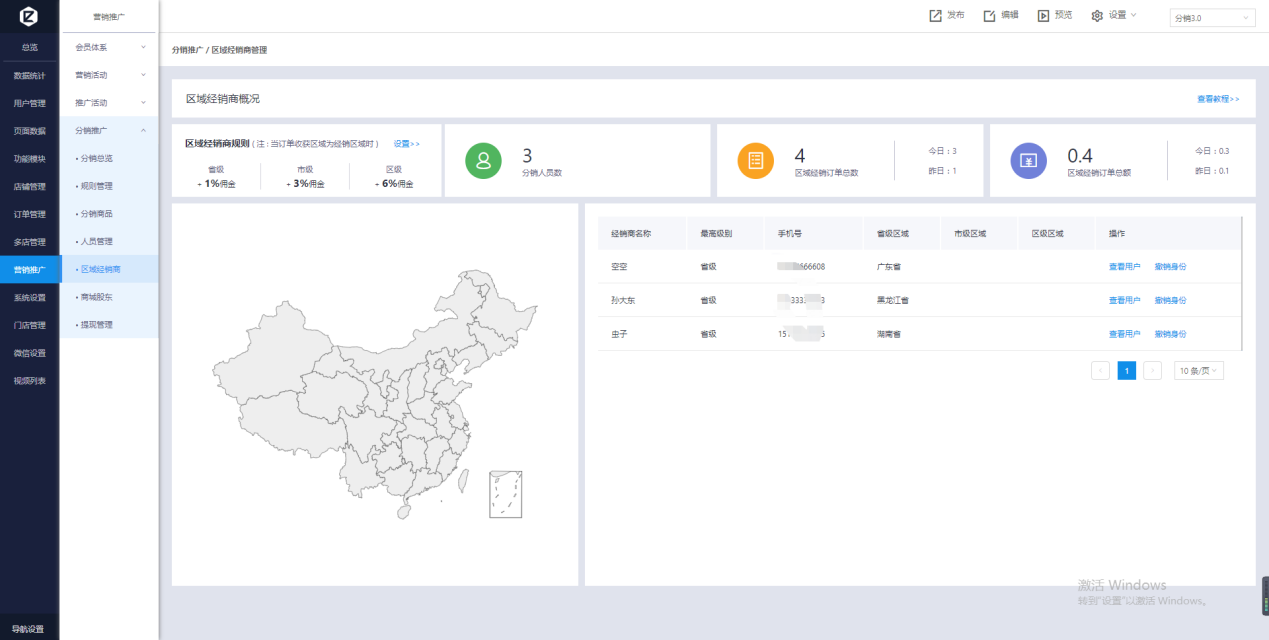
Task: Click the app logo in top-left corner
Action: tap(29, 16)
